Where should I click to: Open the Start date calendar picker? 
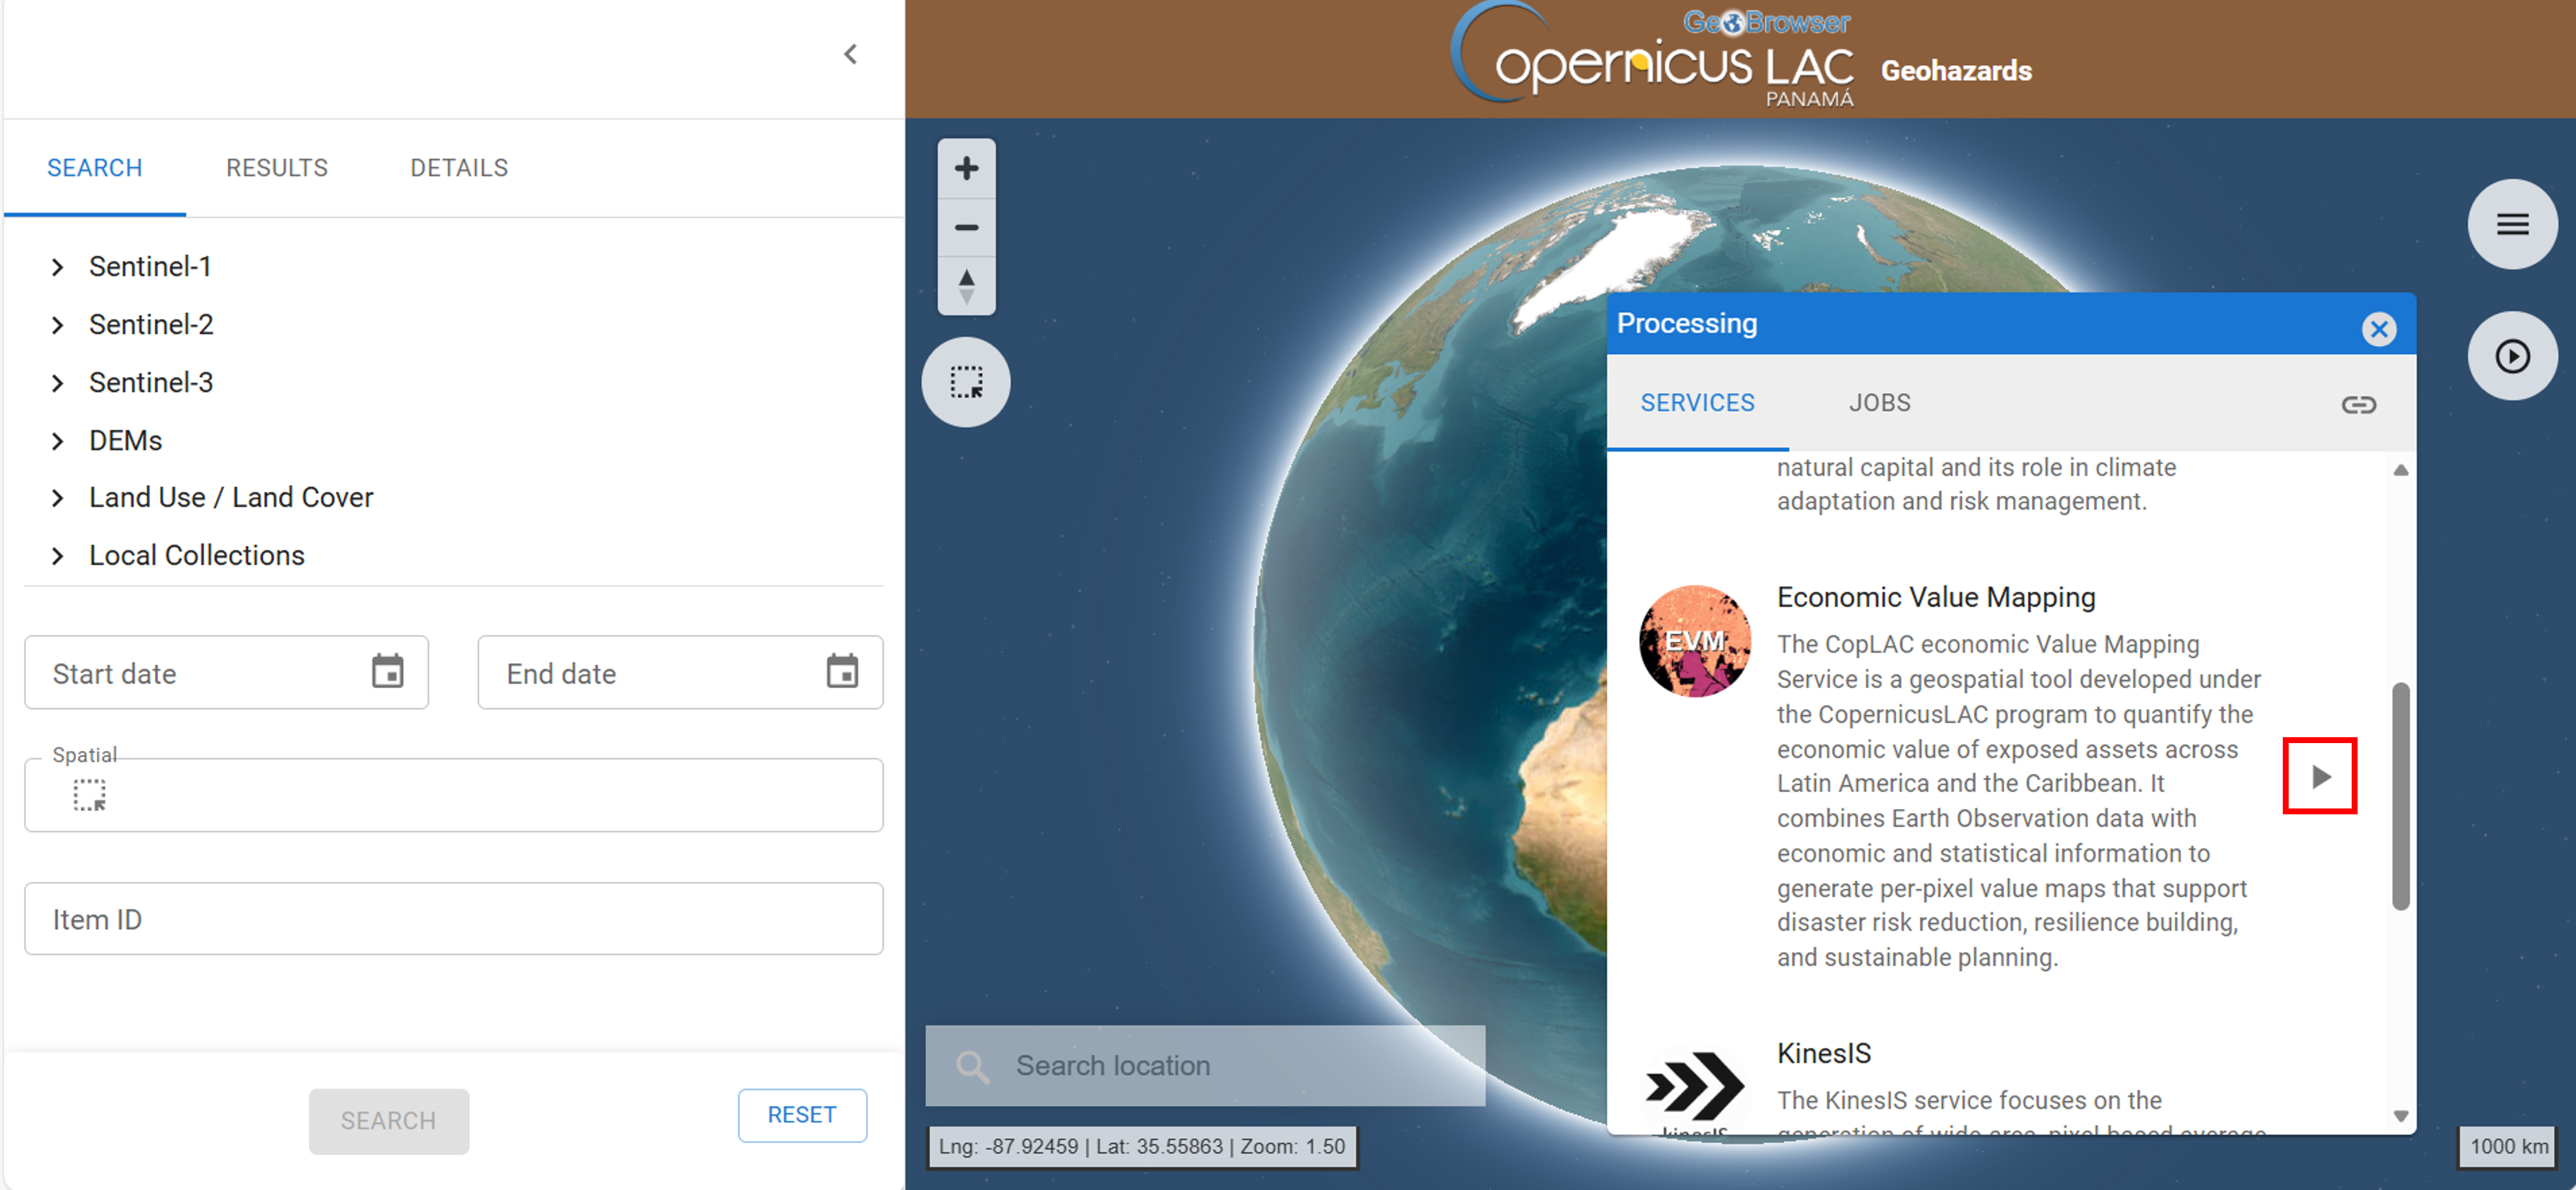pyautogui.click(x=387, y=671)
